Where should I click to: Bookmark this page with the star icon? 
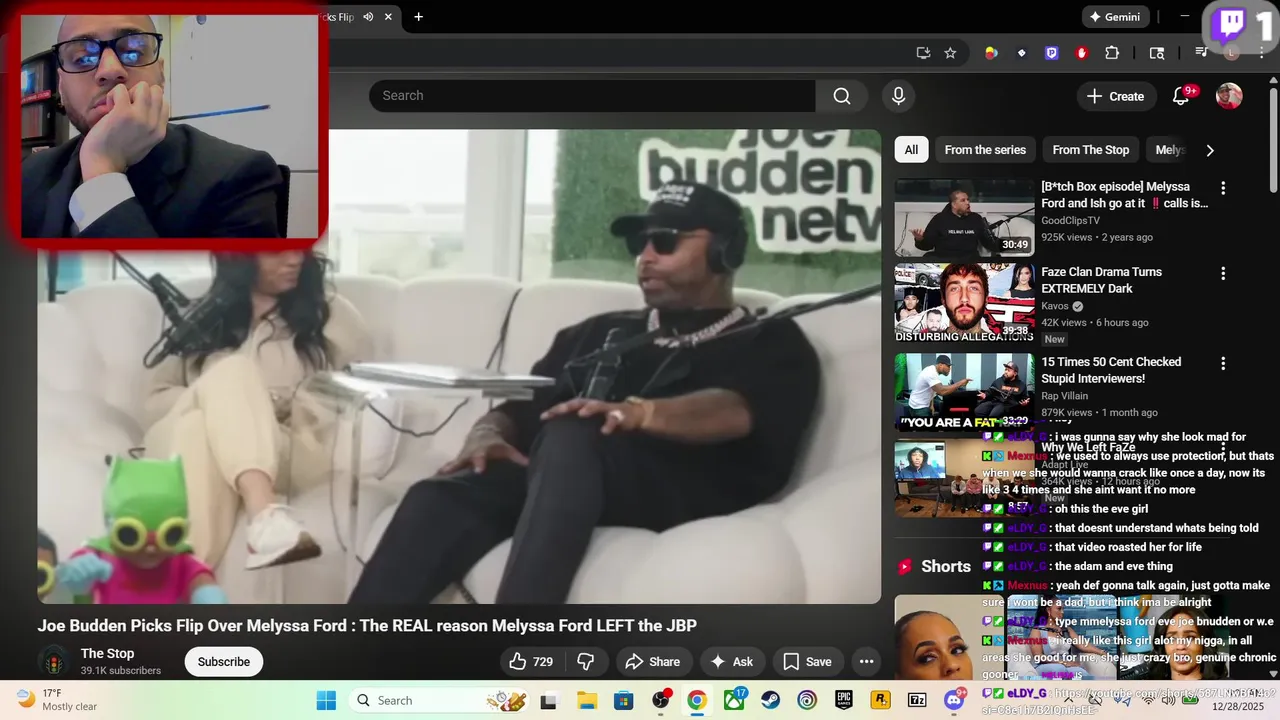click(x=950, y=53)
